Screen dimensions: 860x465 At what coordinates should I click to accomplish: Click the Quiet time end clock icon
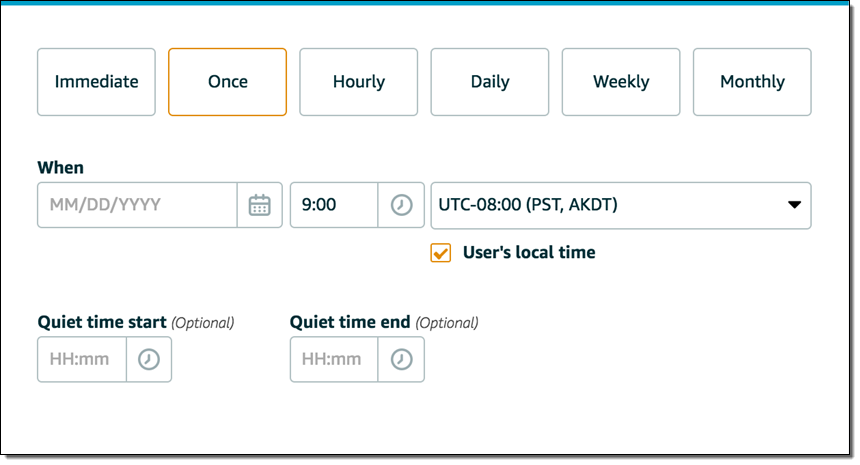coord(401,359)
